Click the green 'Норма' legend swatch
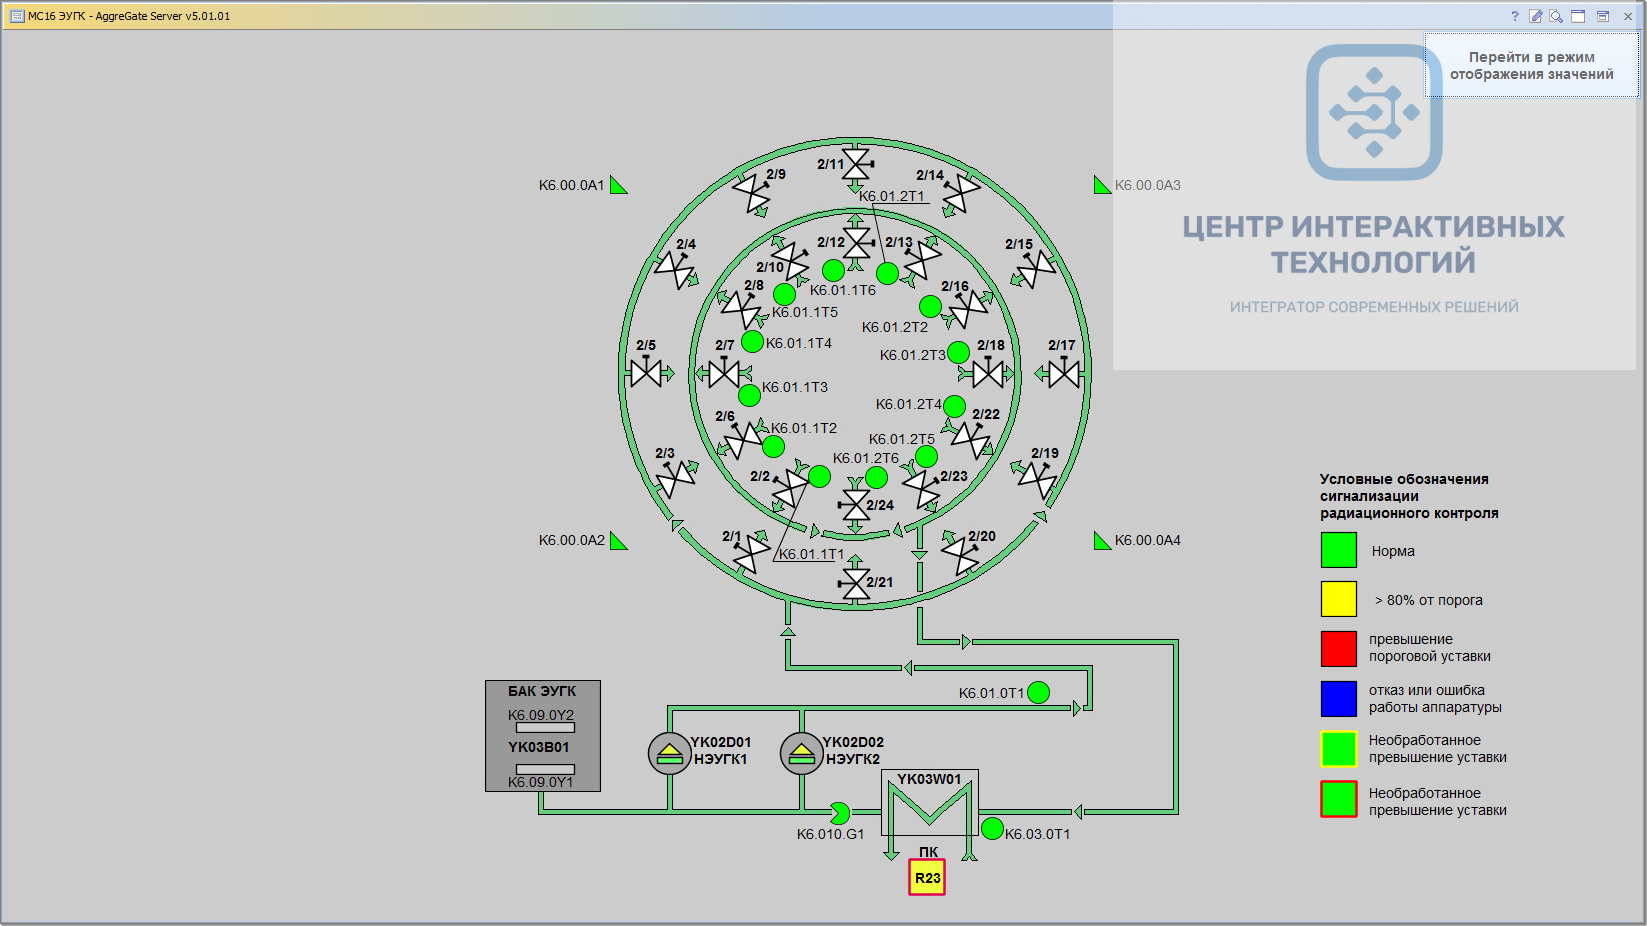This screenshot has width=1647, height=926. pyautogui.click(x=1339, y=550)
